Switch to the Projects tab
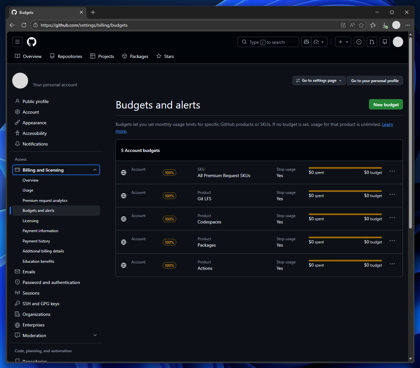 point(102,56)
